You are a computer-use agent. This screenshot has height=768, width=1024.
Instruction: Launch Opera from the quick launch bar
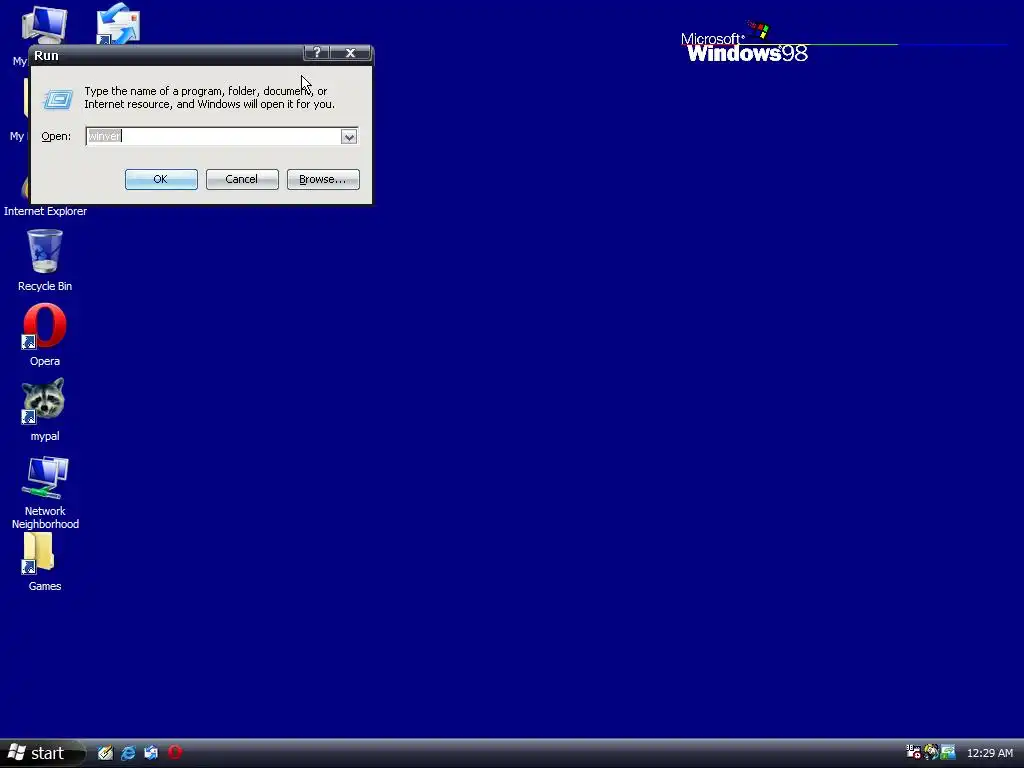tap(174, 752)
